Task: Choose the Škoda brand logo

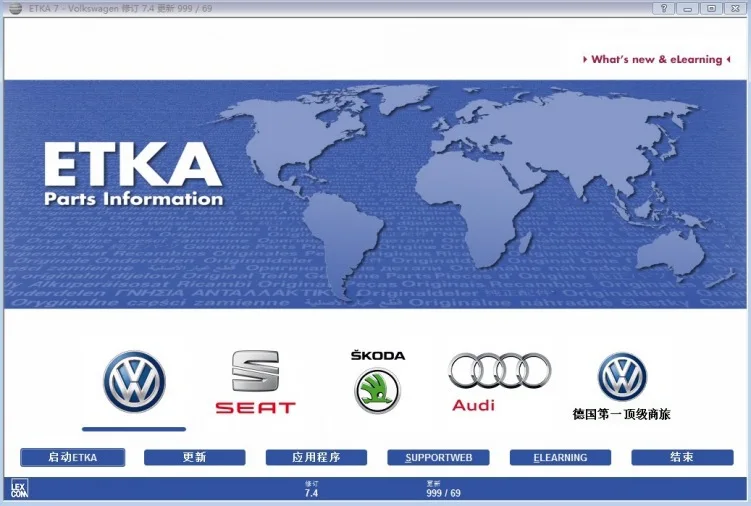Action: point(377,381)
